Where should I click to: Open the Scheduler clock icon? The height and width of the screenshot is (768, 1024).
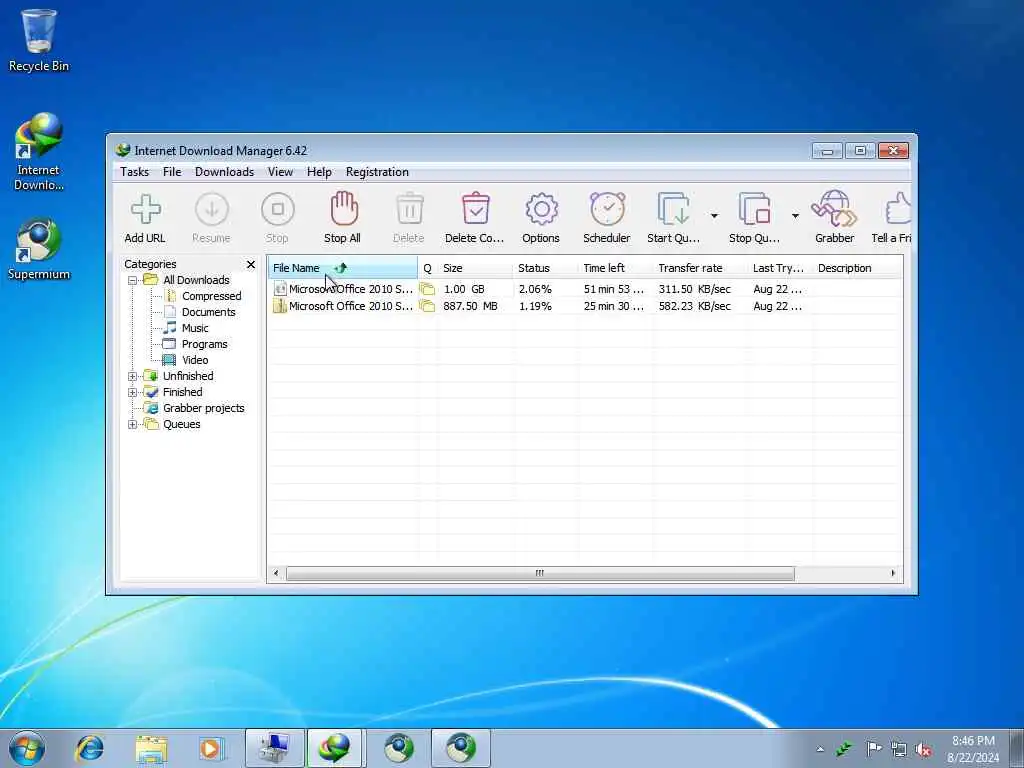(607, 209)
